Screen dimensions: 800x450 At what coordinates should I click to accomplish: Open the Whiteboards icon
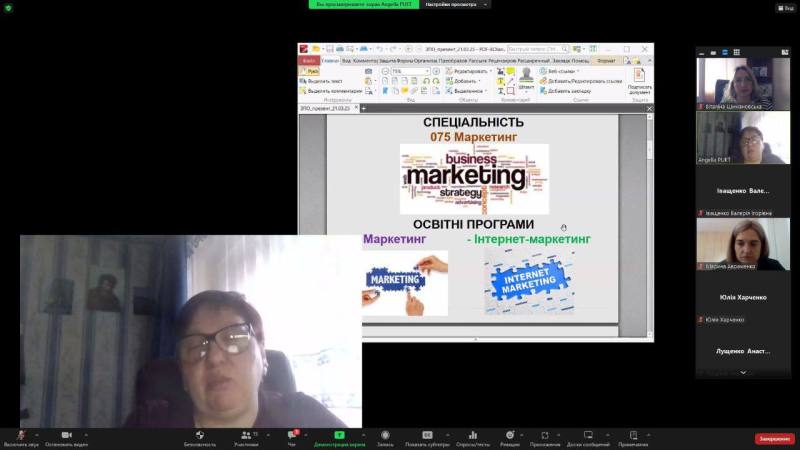pos(588,435)
